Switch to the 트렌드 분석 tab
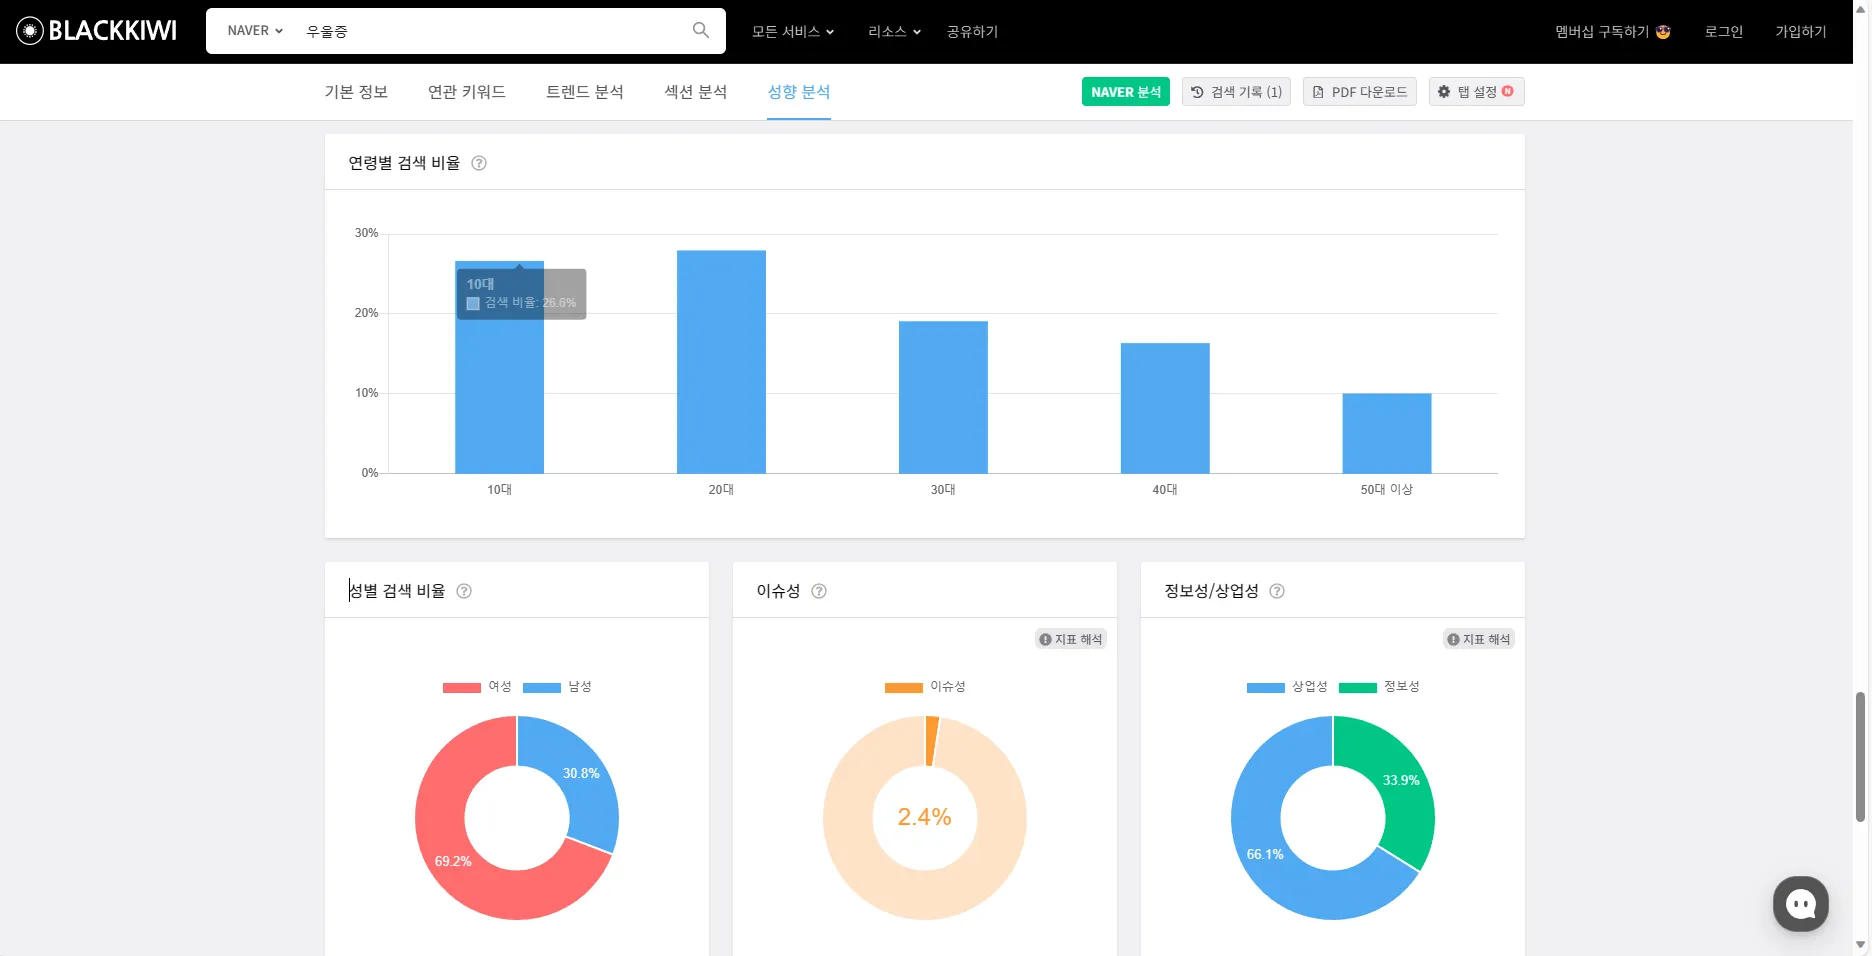1872x956 pixels. (x=585, y=92)
